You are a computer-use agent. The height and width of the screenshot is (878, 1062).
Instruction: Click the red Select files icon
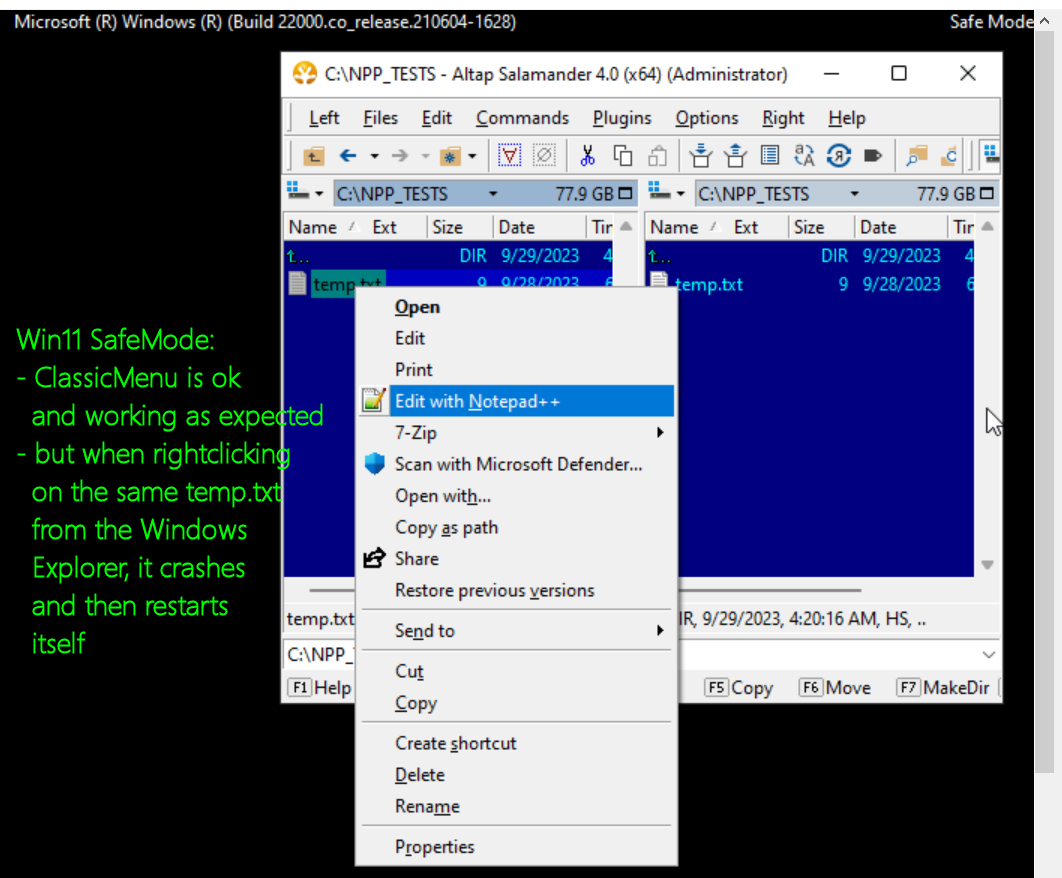(509, 156)
